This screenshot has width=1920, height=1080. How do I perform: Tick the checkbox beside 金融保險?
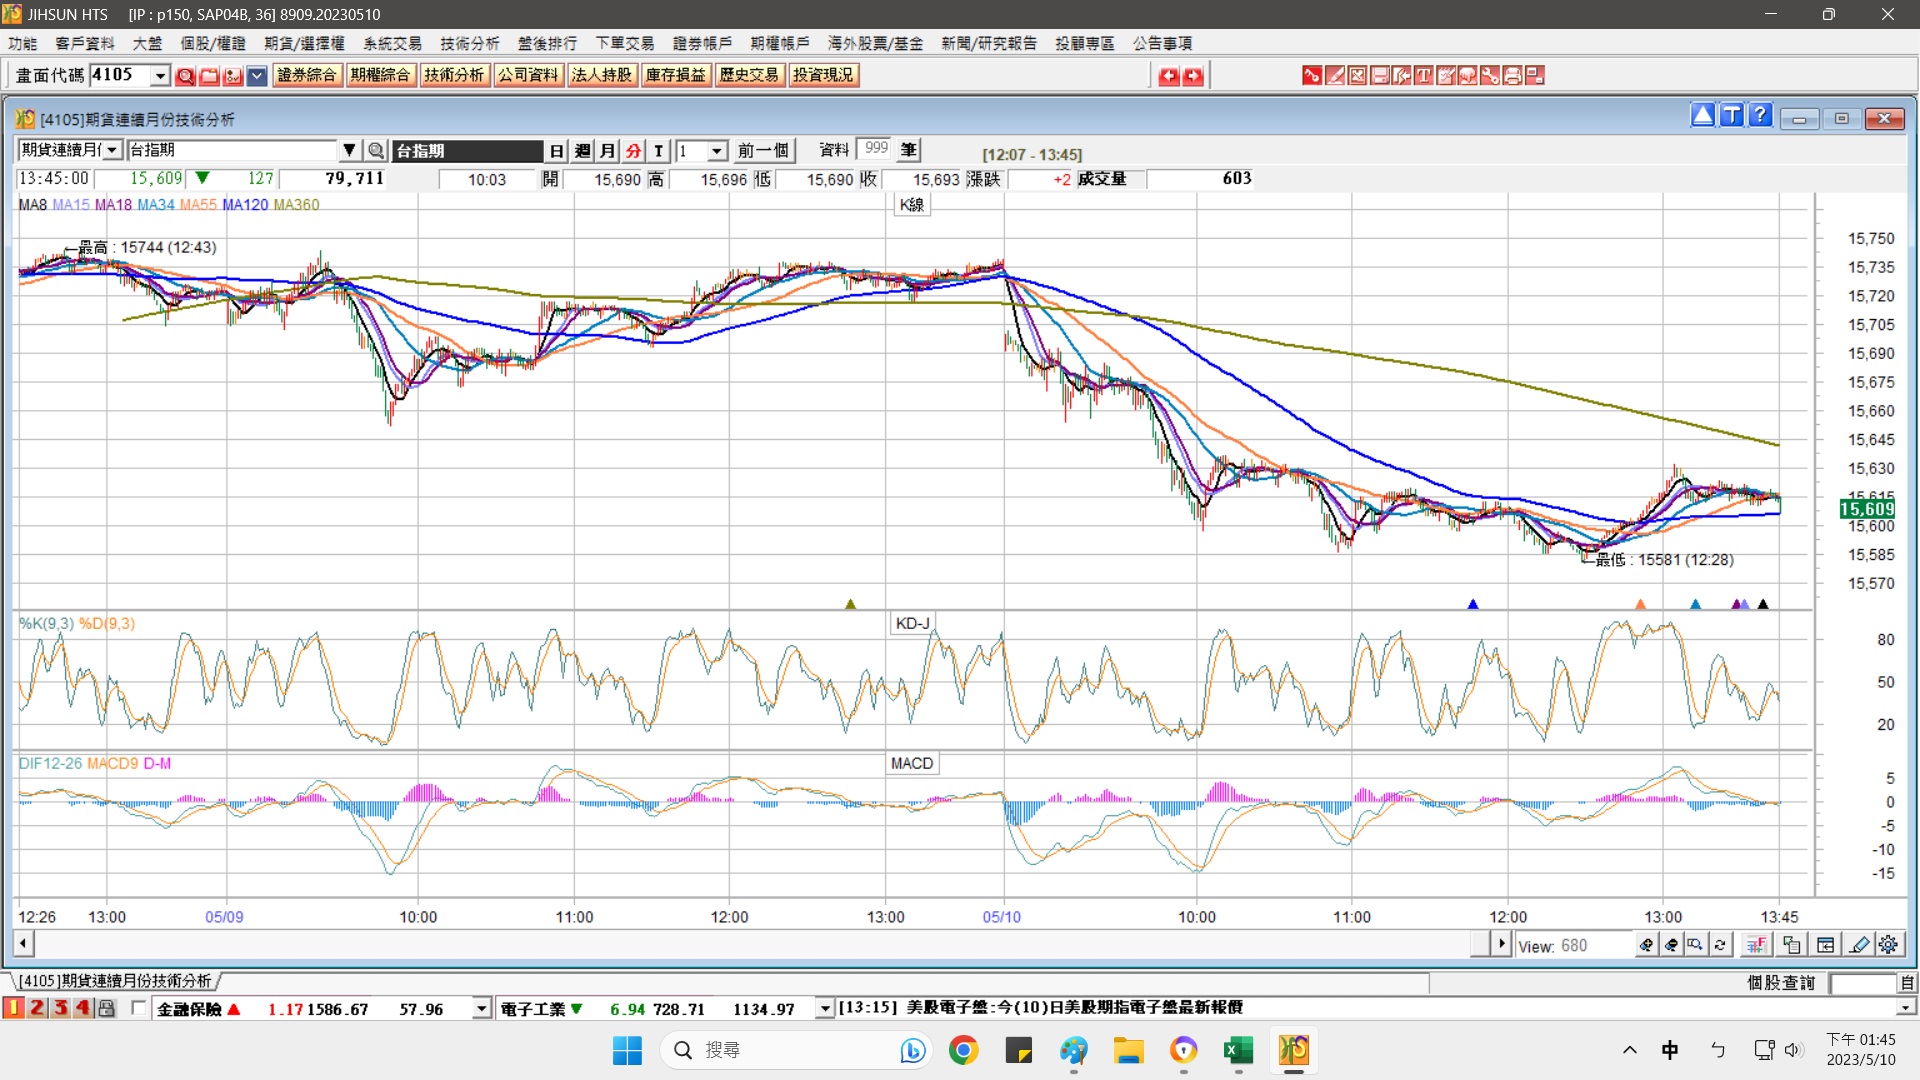(x=138, y=1008)
